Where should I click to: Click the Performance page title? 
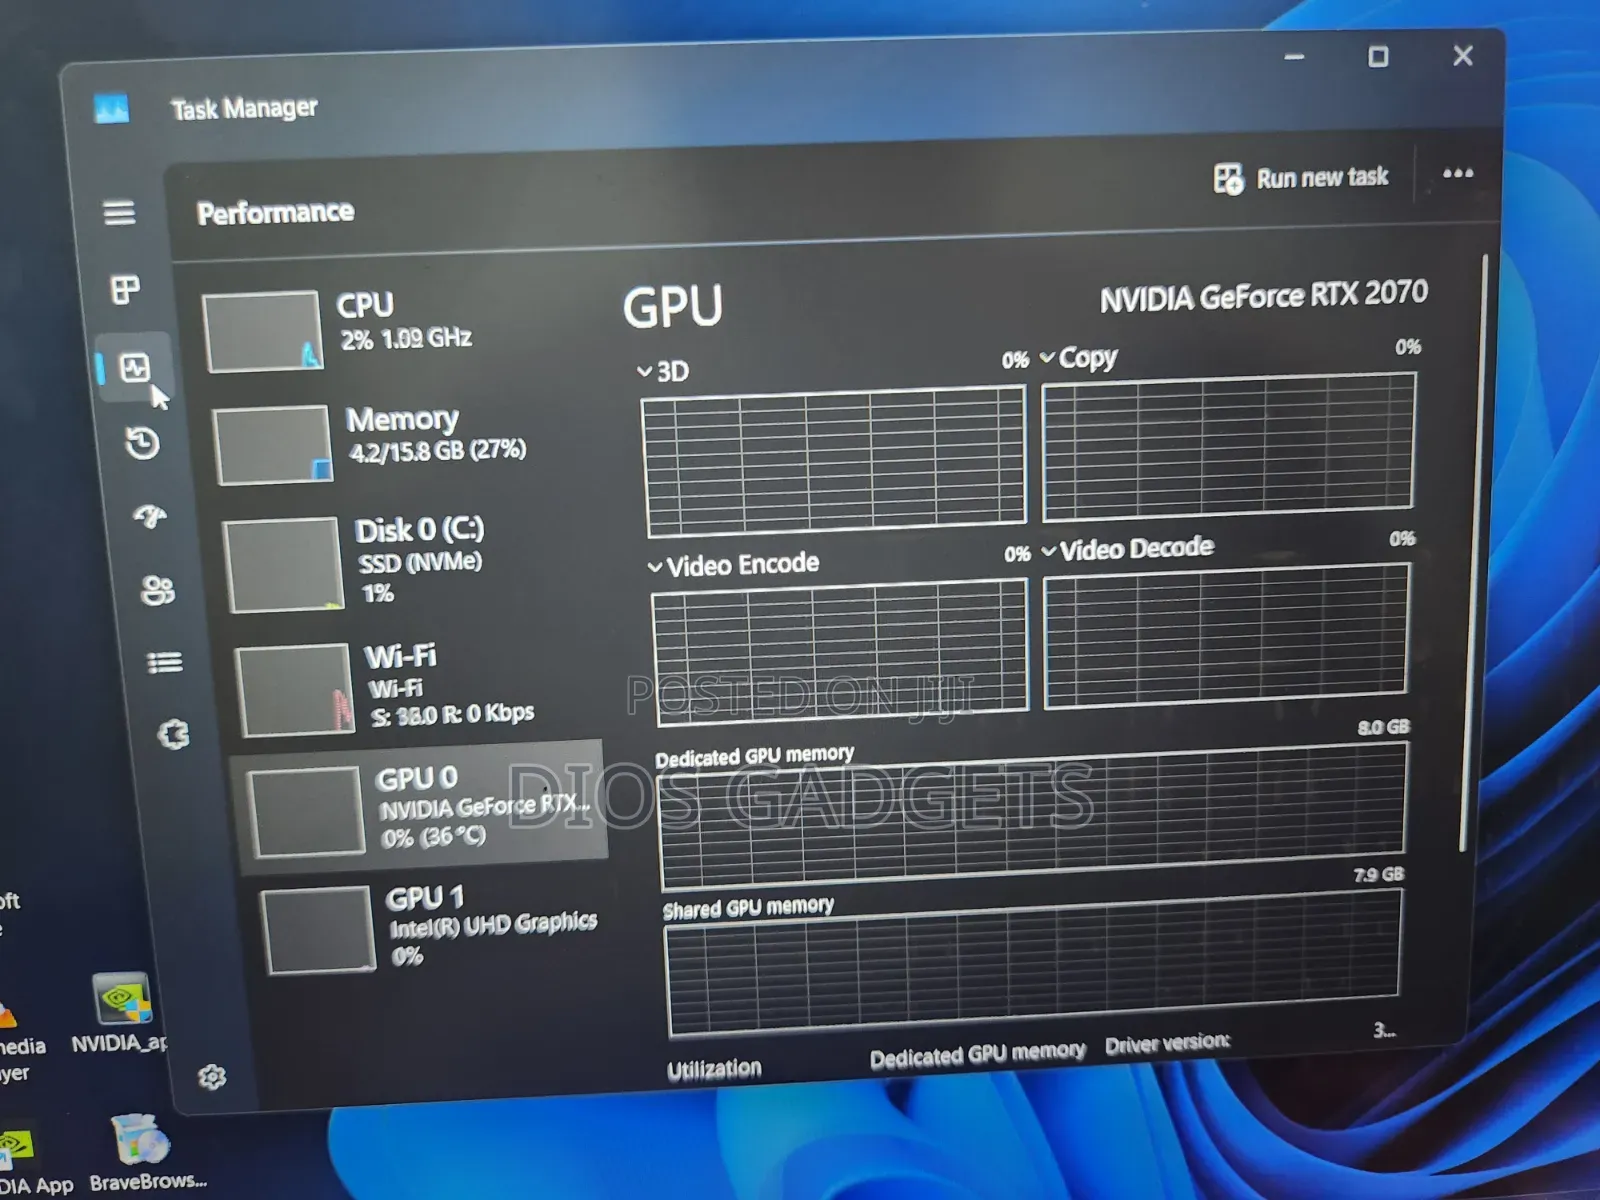275,212
